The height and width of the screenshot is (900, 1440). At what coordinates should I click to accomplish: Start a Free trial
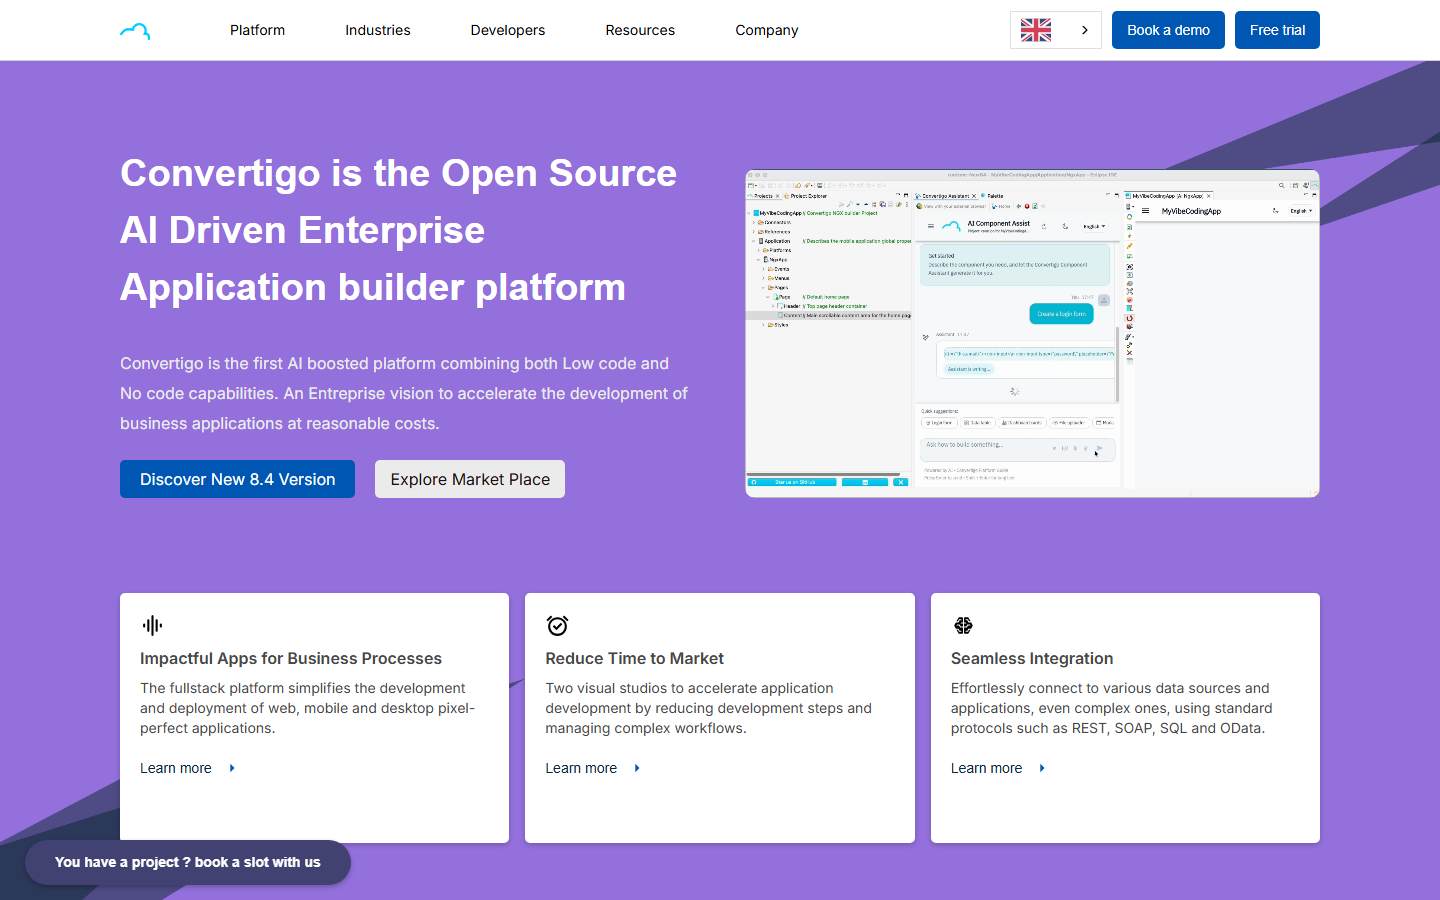click(x=1277, y=30)
